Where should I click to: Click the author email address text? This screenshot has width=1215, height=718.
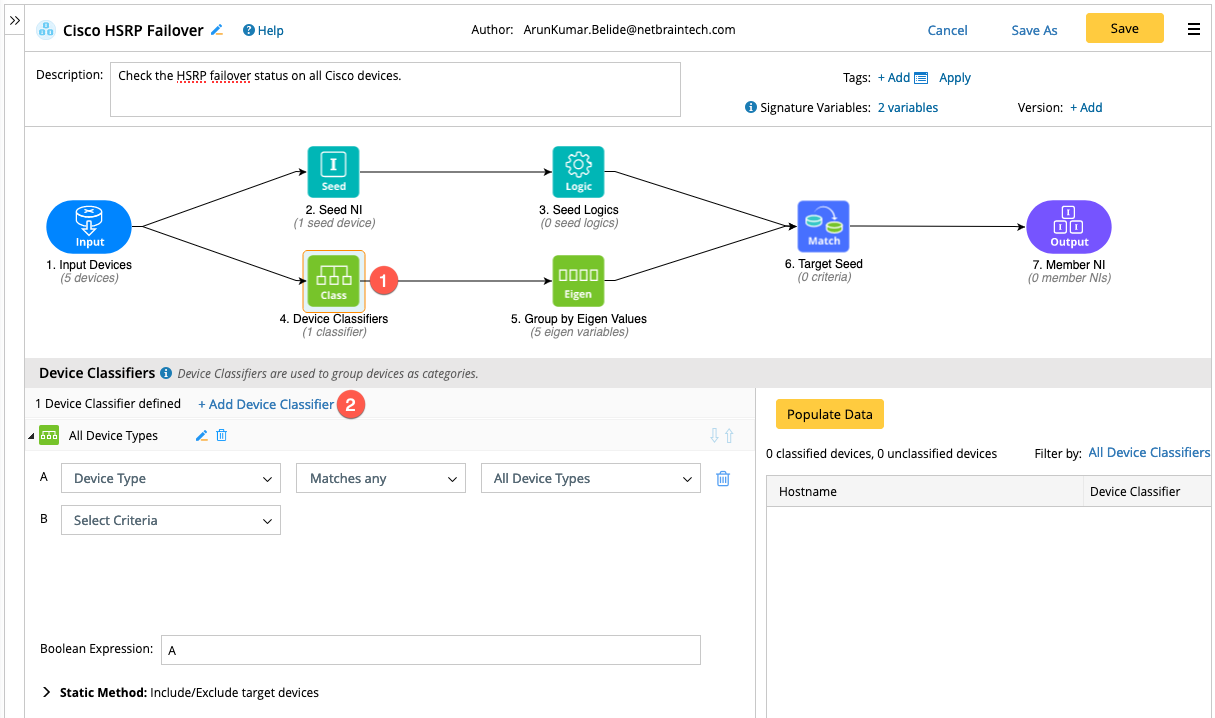tap(629, 30)
